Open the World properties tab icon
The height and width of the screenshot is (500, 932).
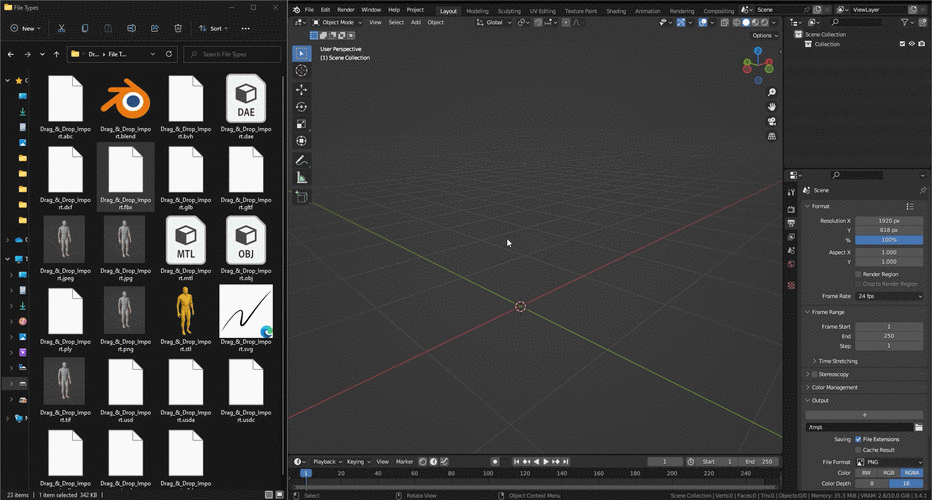791,264
